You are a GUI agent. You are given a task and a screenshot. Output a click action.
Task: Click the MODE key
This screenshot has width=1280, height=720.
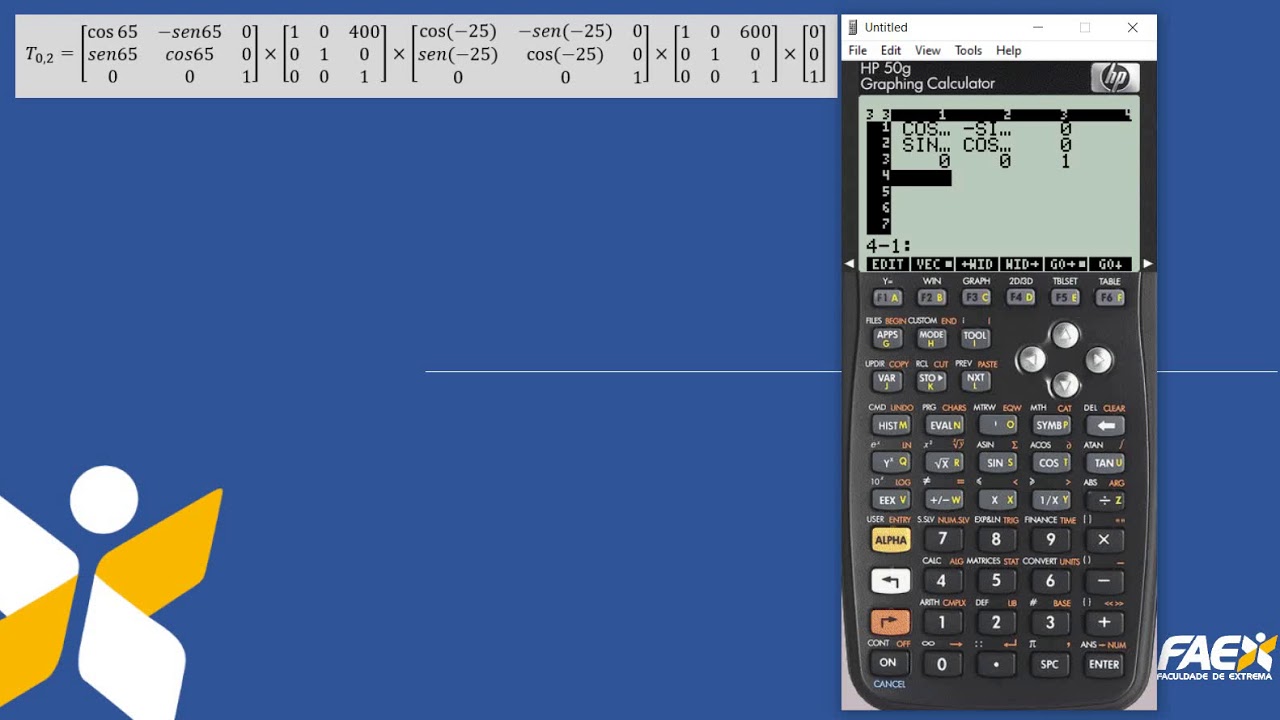932,338
